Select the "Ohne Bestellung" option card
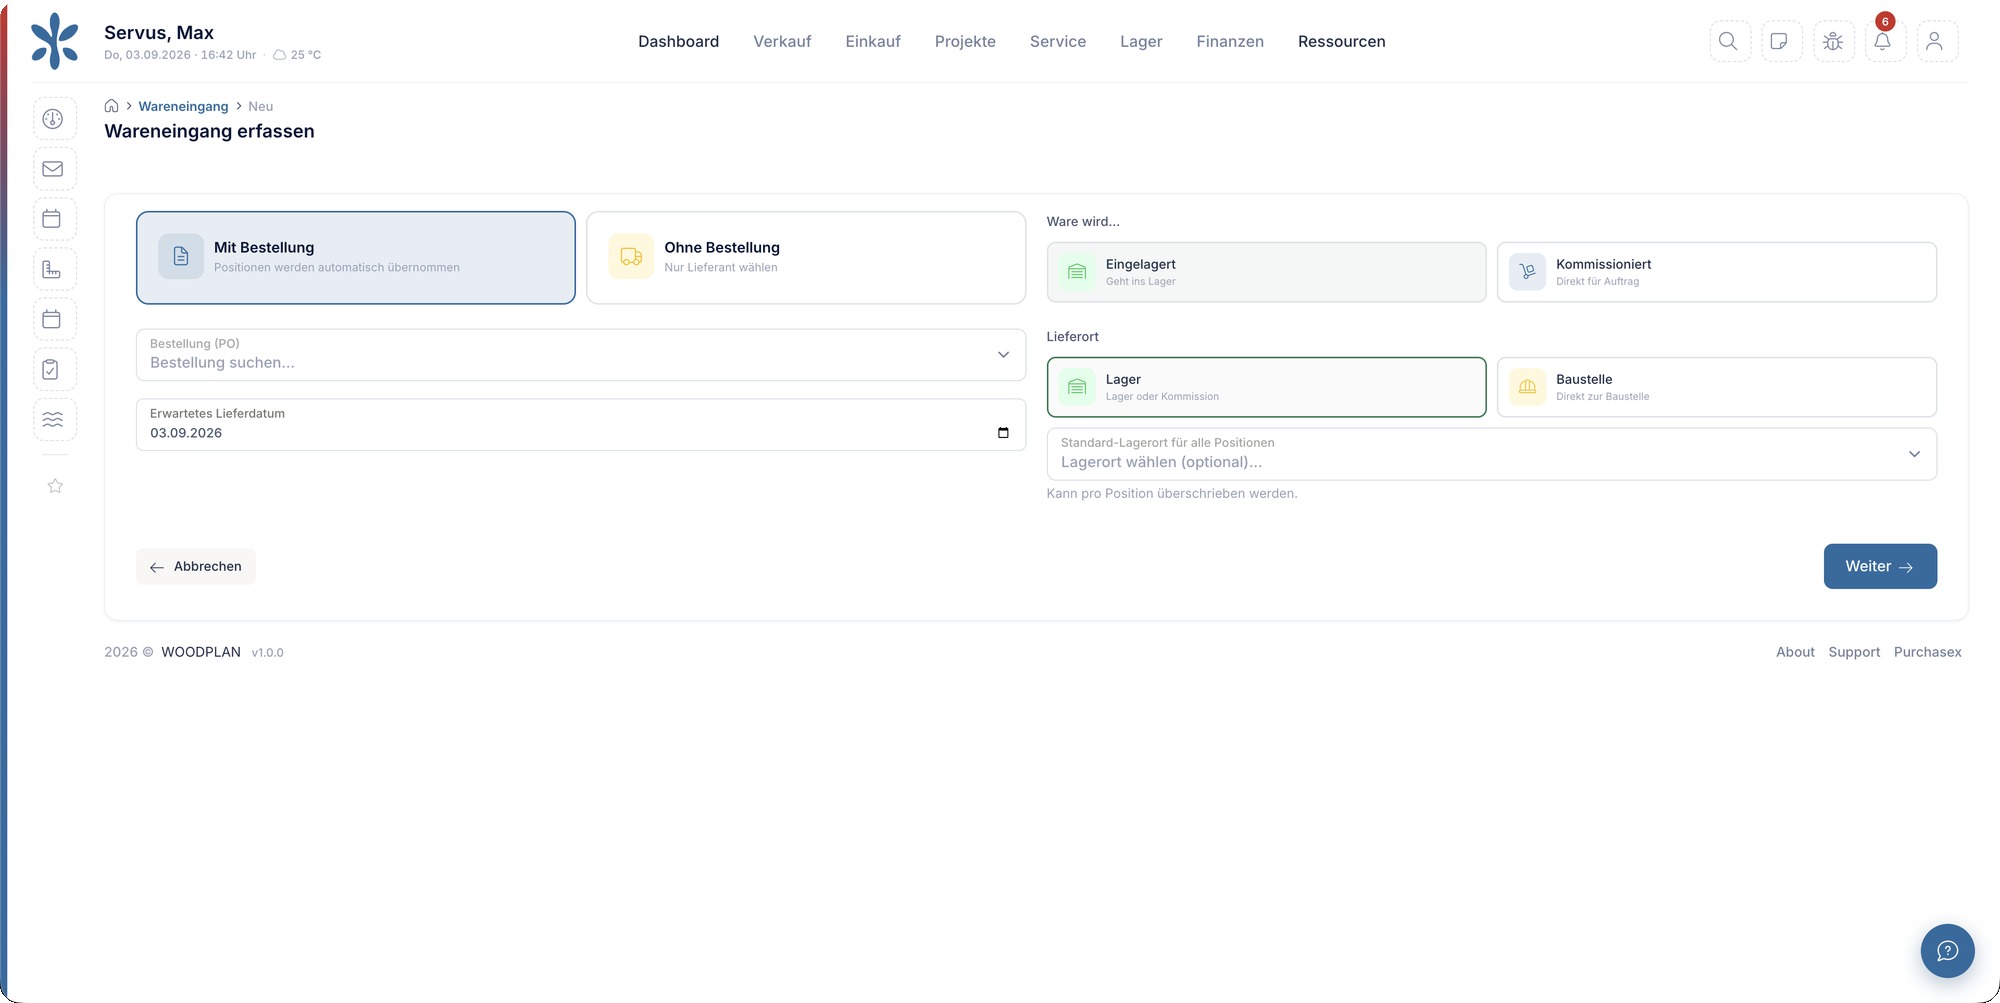The width and height of the screenshot is (2000, 1003). click(806, 257)
